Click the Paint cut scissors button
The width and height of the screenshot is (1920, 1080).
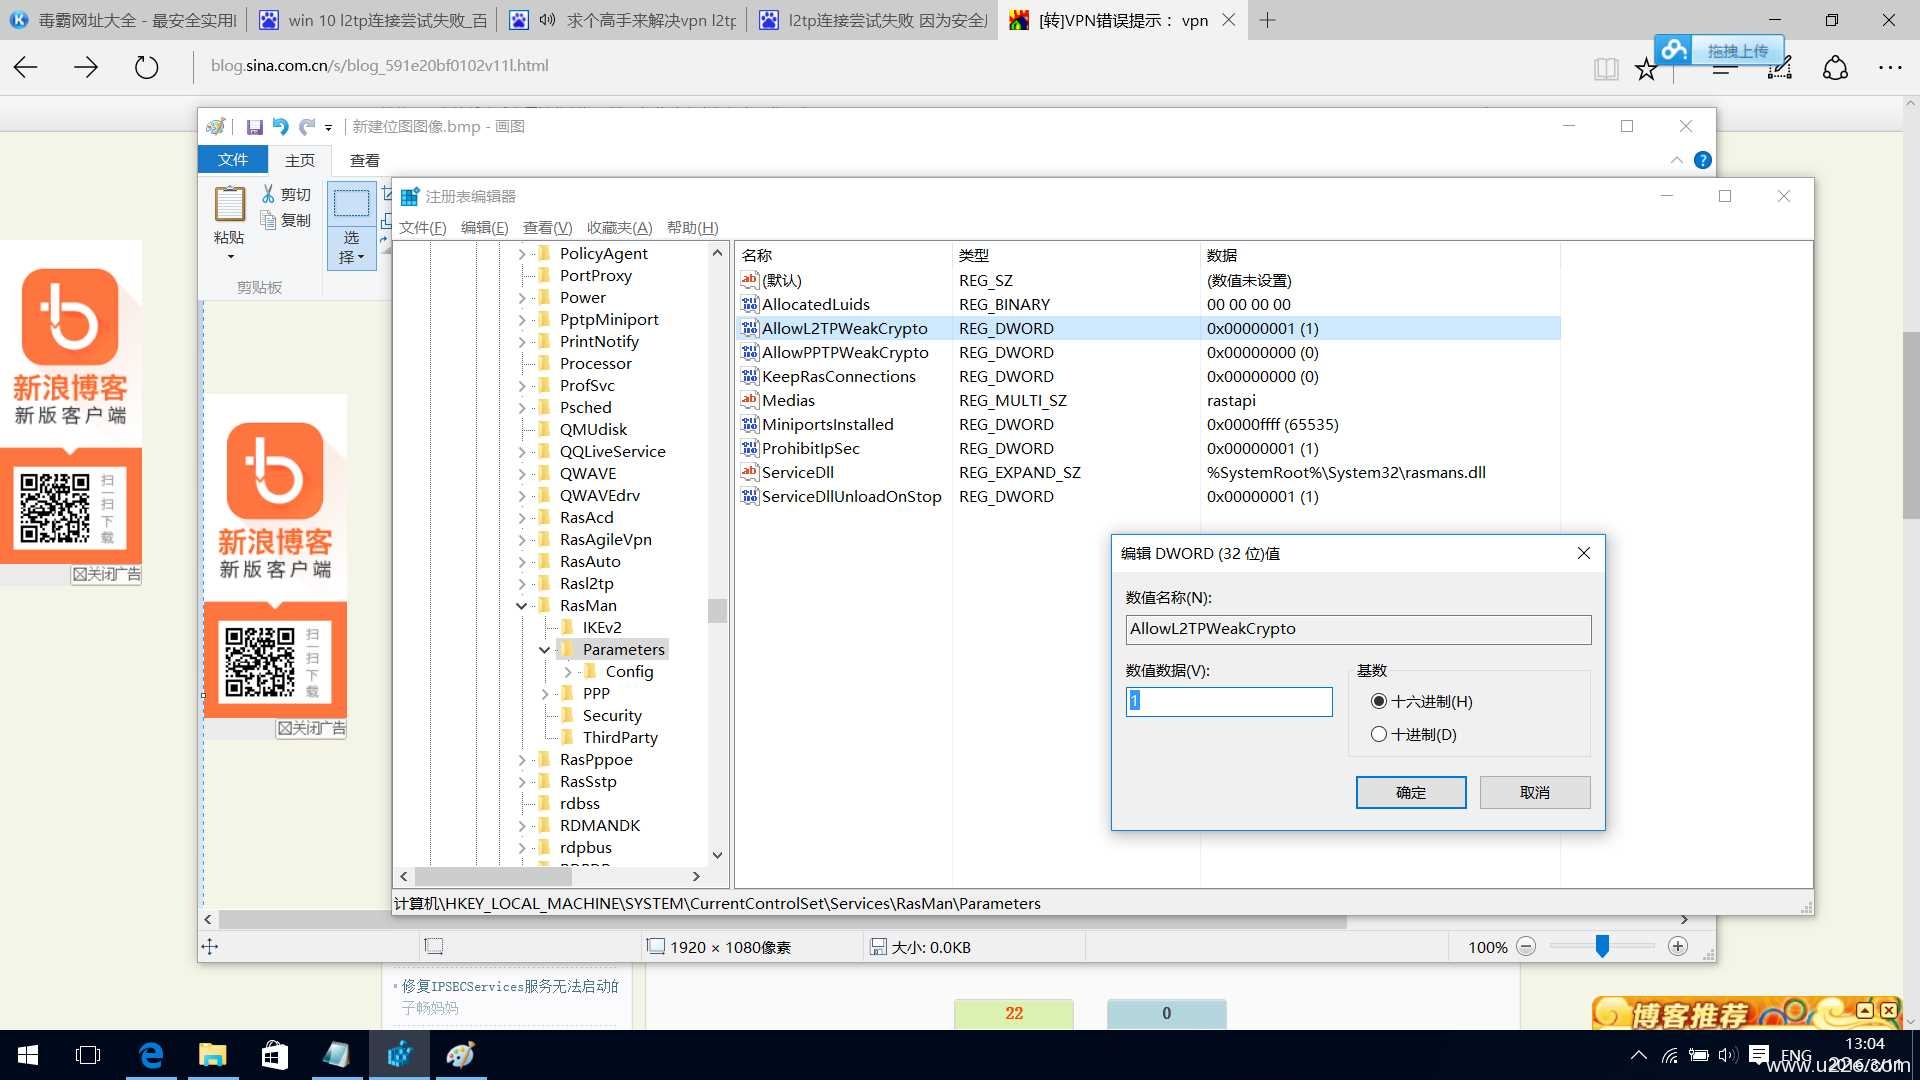point(286,194)
